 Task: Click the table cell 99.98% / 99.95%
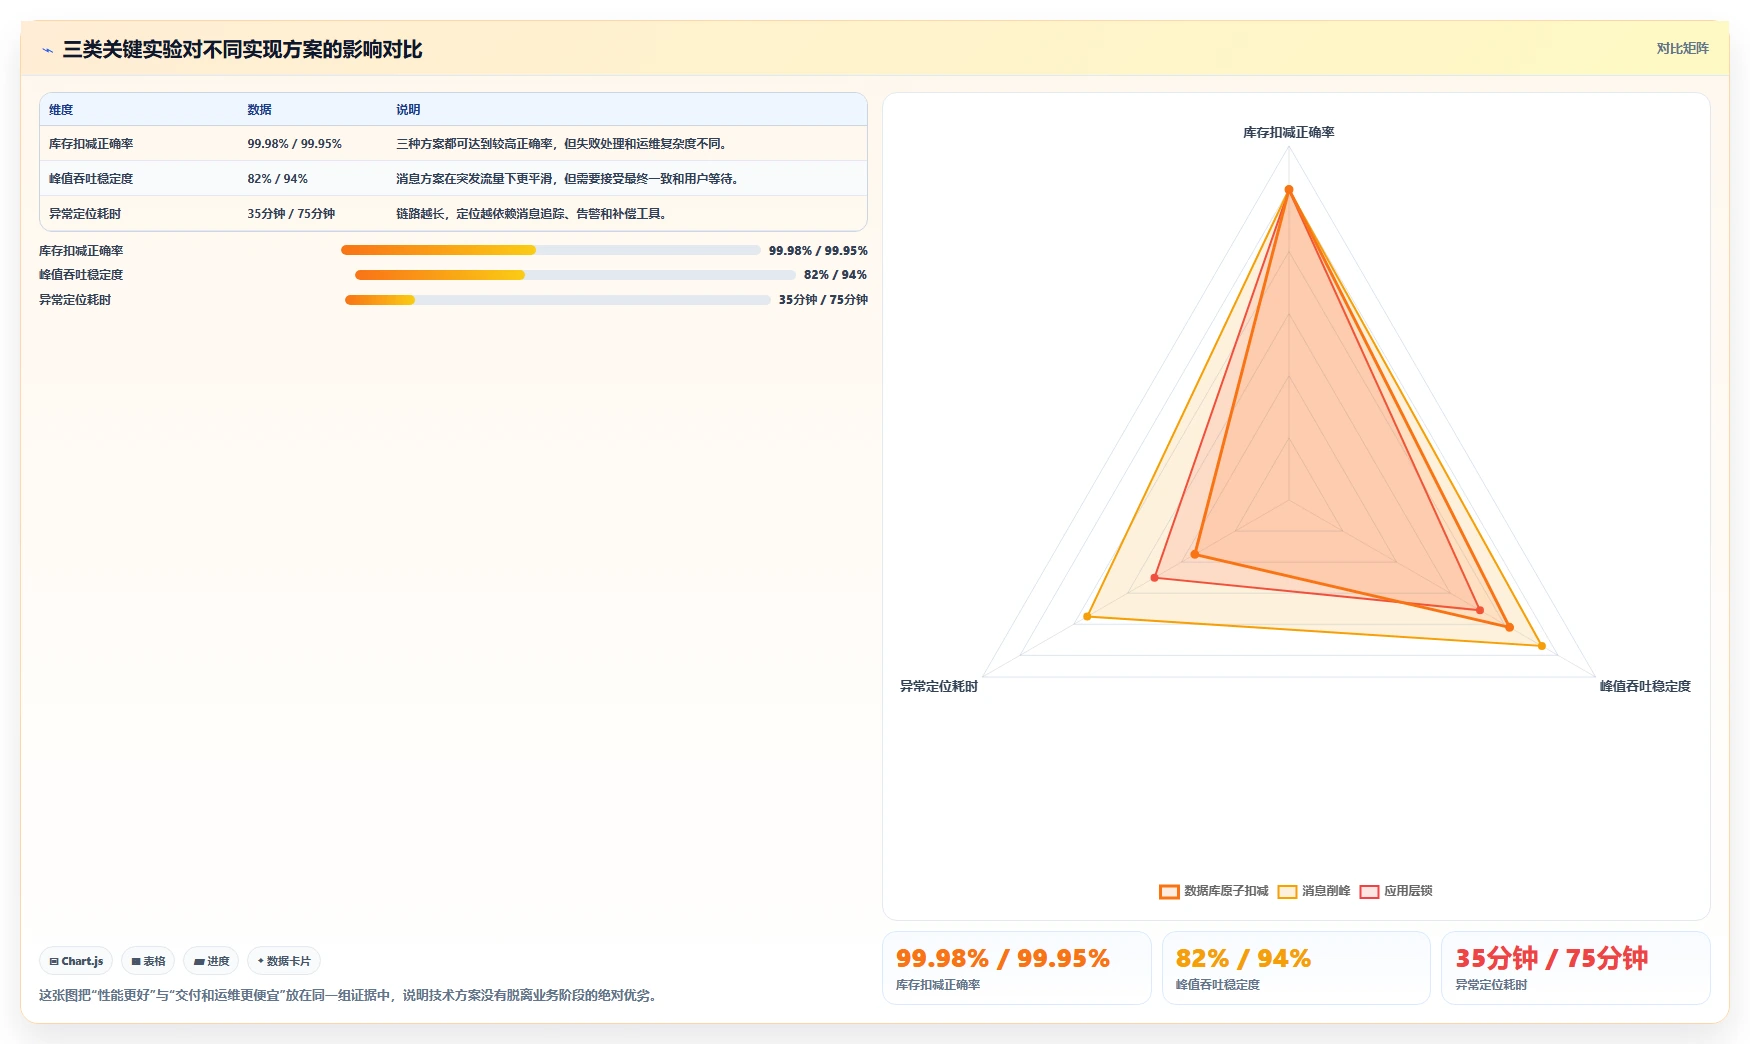(x=294, y=144)
